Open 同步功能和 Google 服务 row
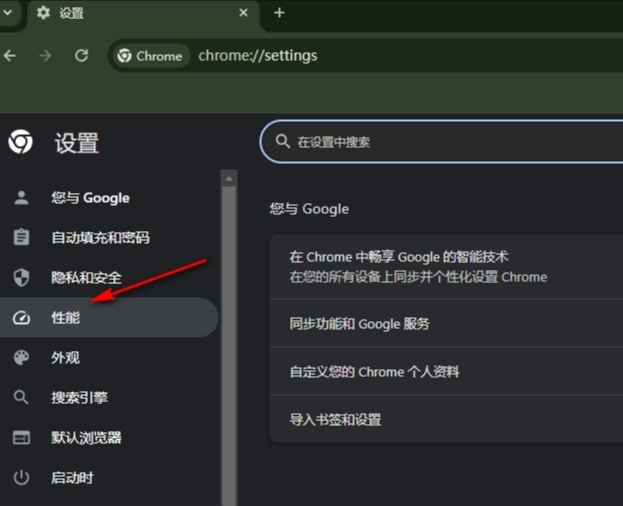Viewport: 623px width, 506px height. (x=446, y=323)
